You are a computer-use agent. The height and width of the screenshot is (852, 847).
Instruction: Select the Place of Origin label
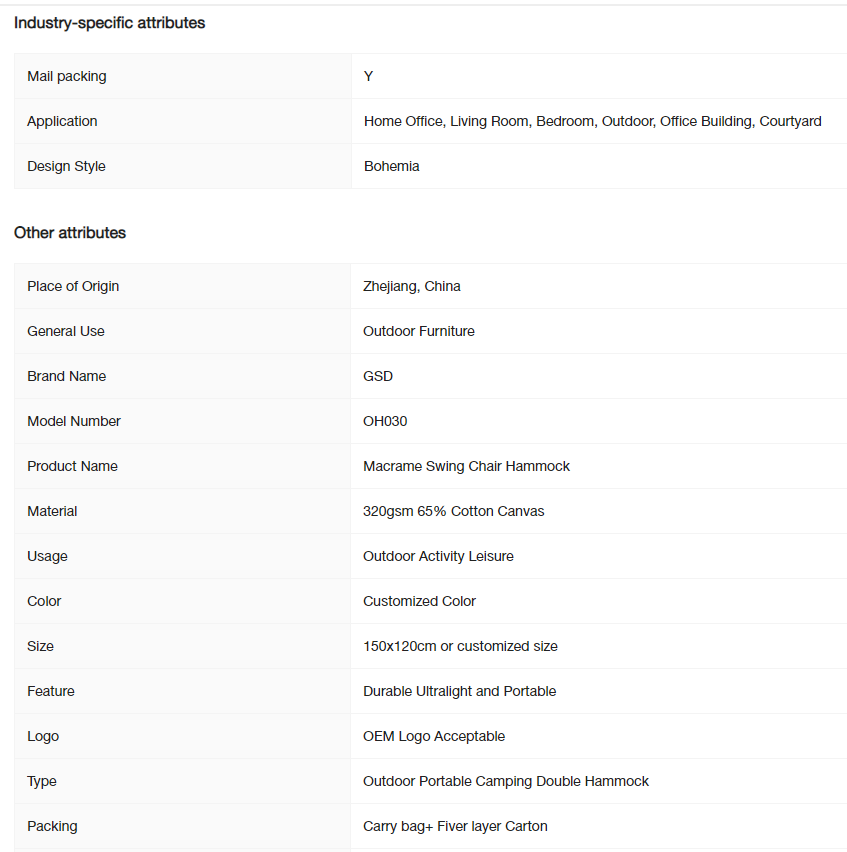click(x=73, y=286)
